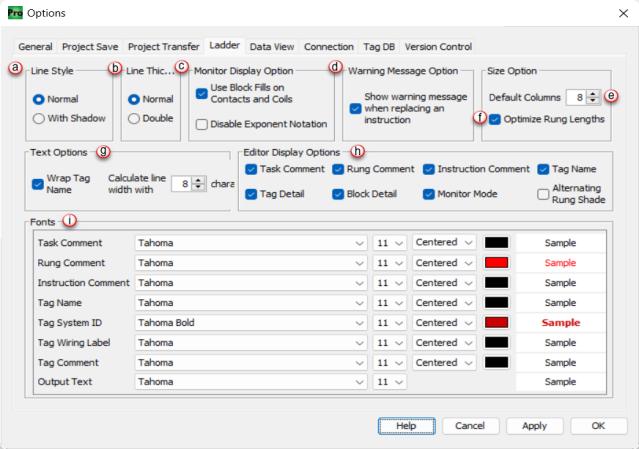Turn on Alternating Rung Shade
Viewport: 639px width, 449px height.
point(544,194)
